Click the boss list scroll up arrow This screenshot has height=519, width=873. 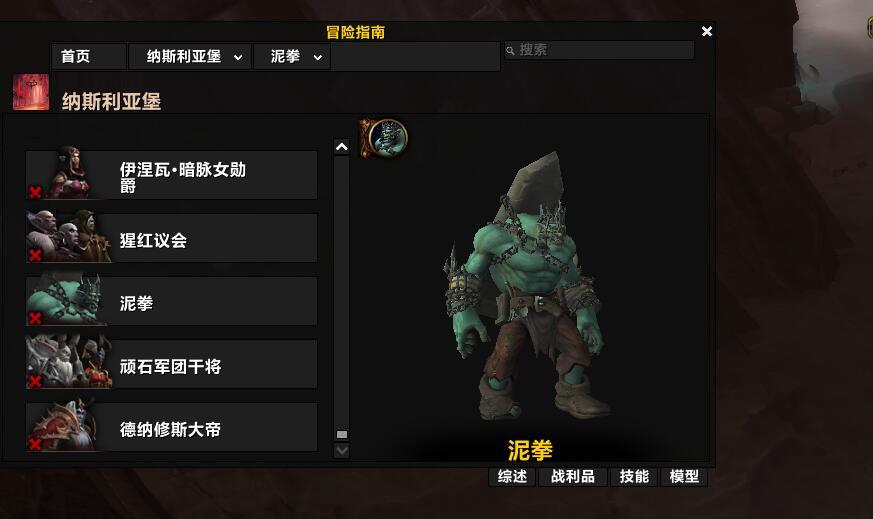pos(341,147)
